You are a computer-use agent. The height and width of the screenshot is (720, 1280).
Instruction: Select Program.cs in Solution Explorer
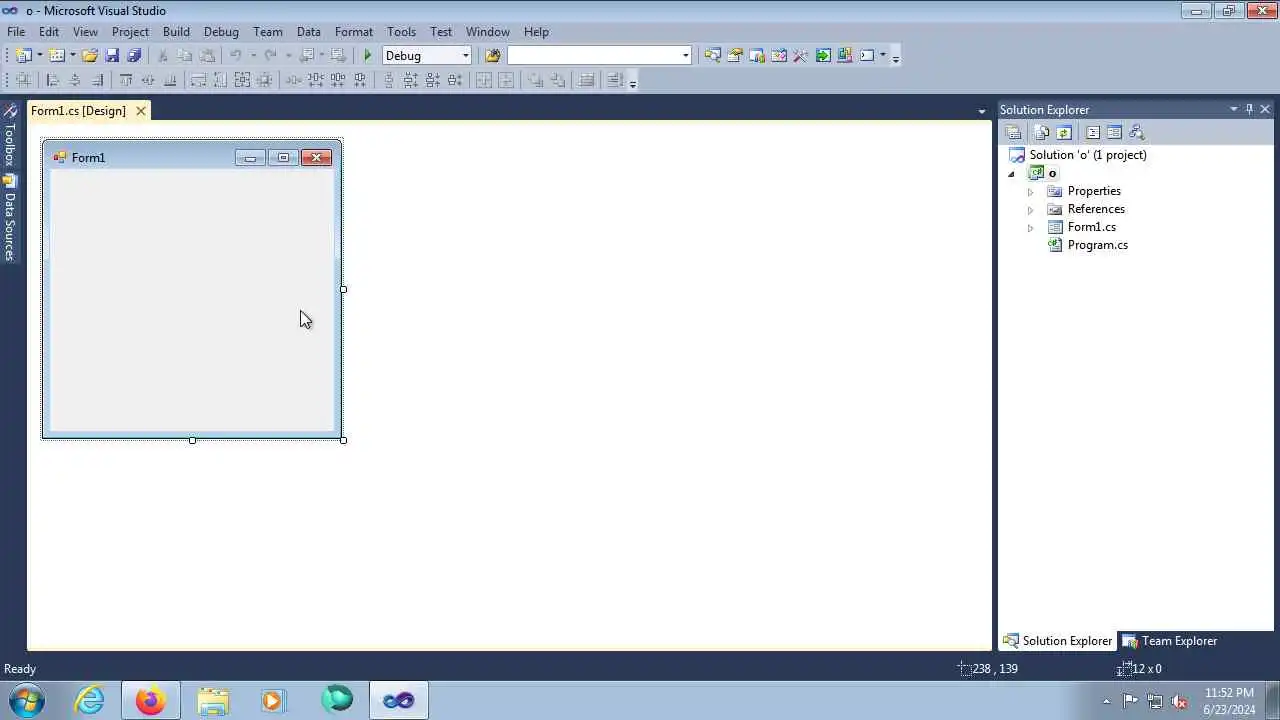pos(1097,245)
